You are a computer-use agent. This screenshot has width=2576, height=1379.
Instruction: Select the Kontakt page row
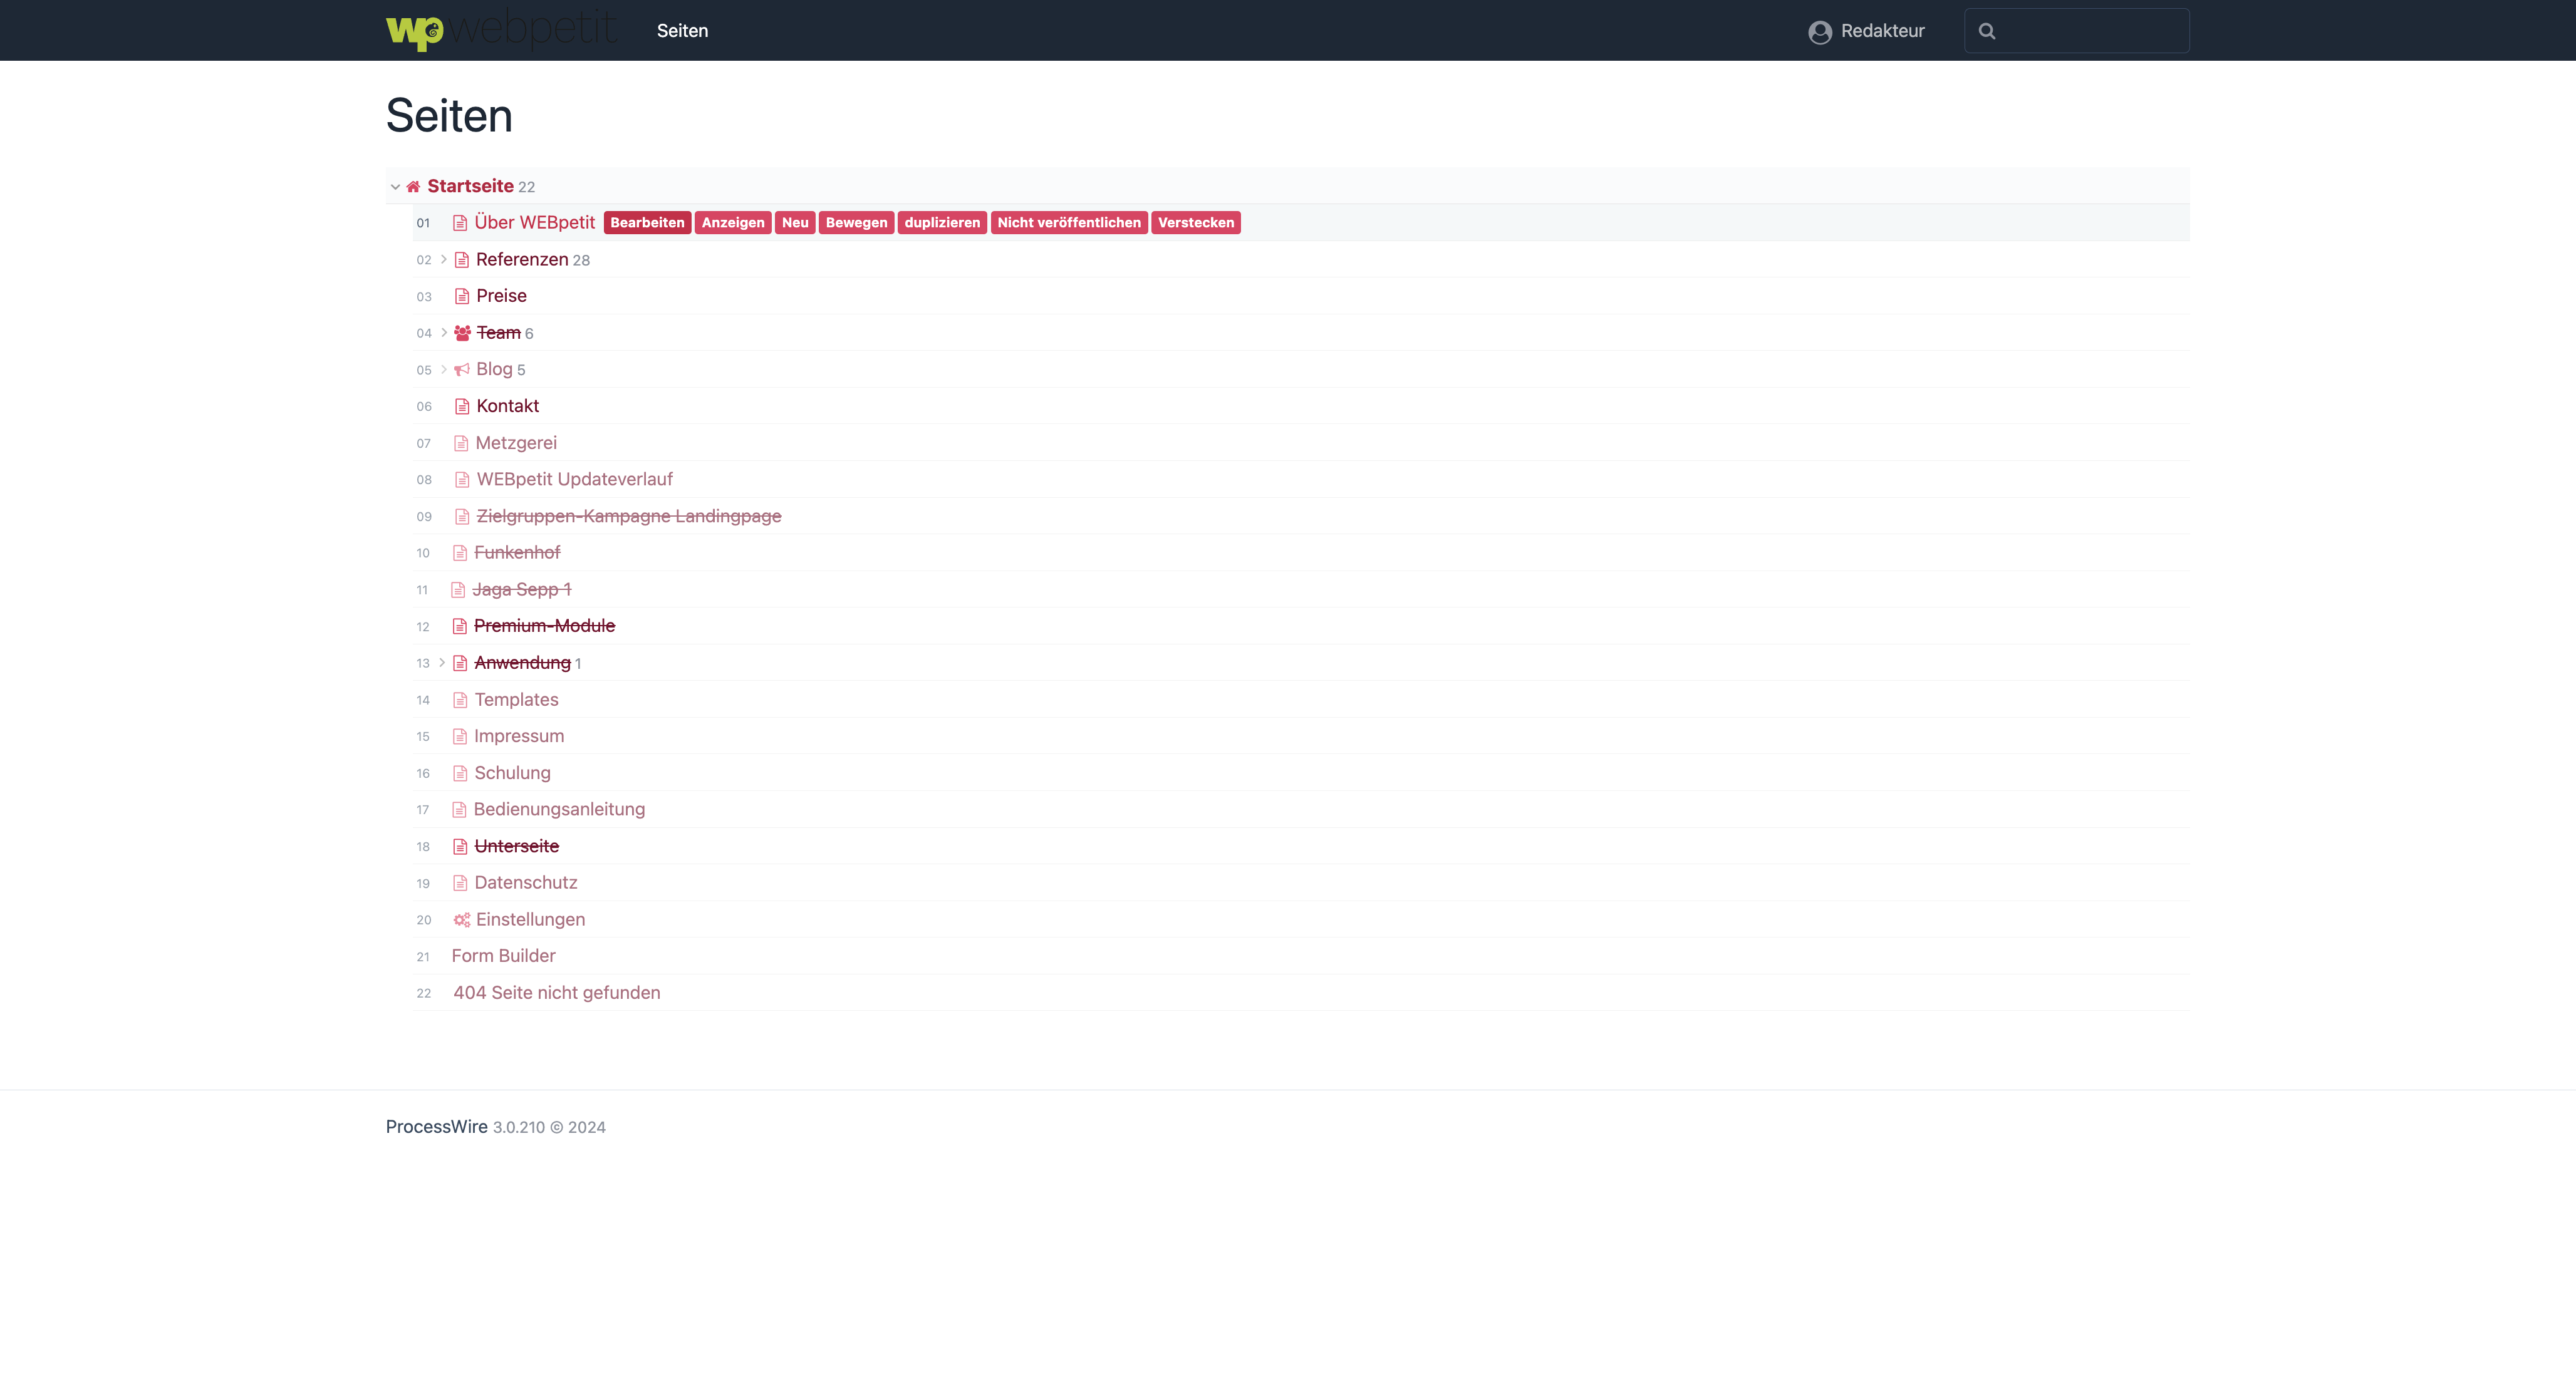(1301, 406)
